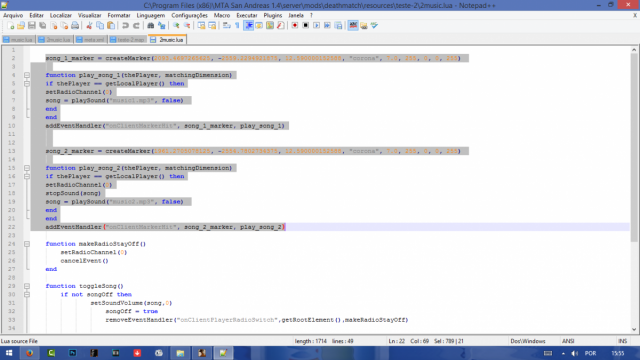Collapse the play_song_2 function fold
The height and width of the screenshot is (360, 640).
pos(27,168)
